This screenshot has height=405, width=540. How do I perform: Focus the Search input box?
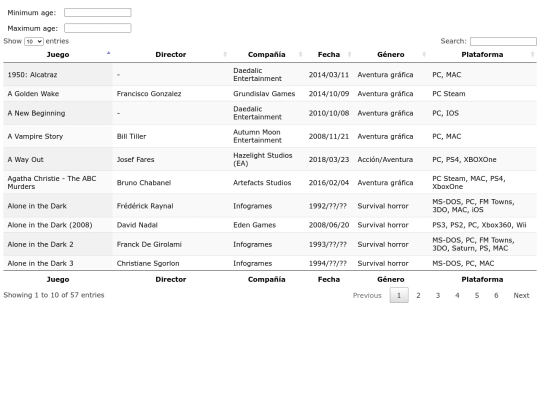tap(503, 41)
